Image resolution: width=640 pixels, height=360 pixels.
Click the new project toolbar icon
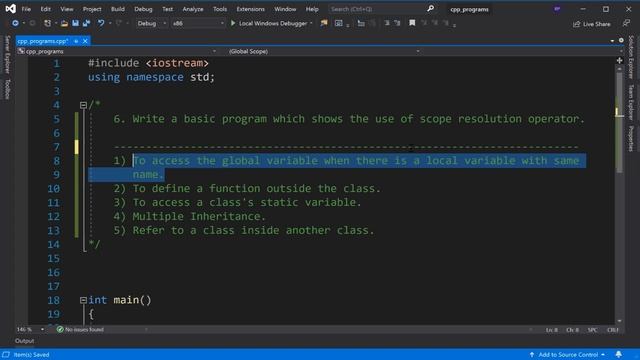(x=47, y=23)
